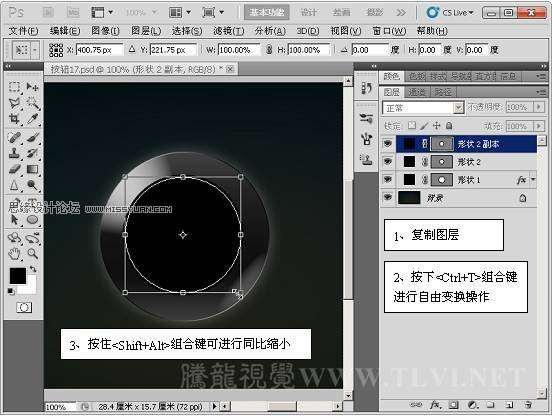Hide the 形状 2 副本 layer

pyautogui.click(x=388, y=143)
